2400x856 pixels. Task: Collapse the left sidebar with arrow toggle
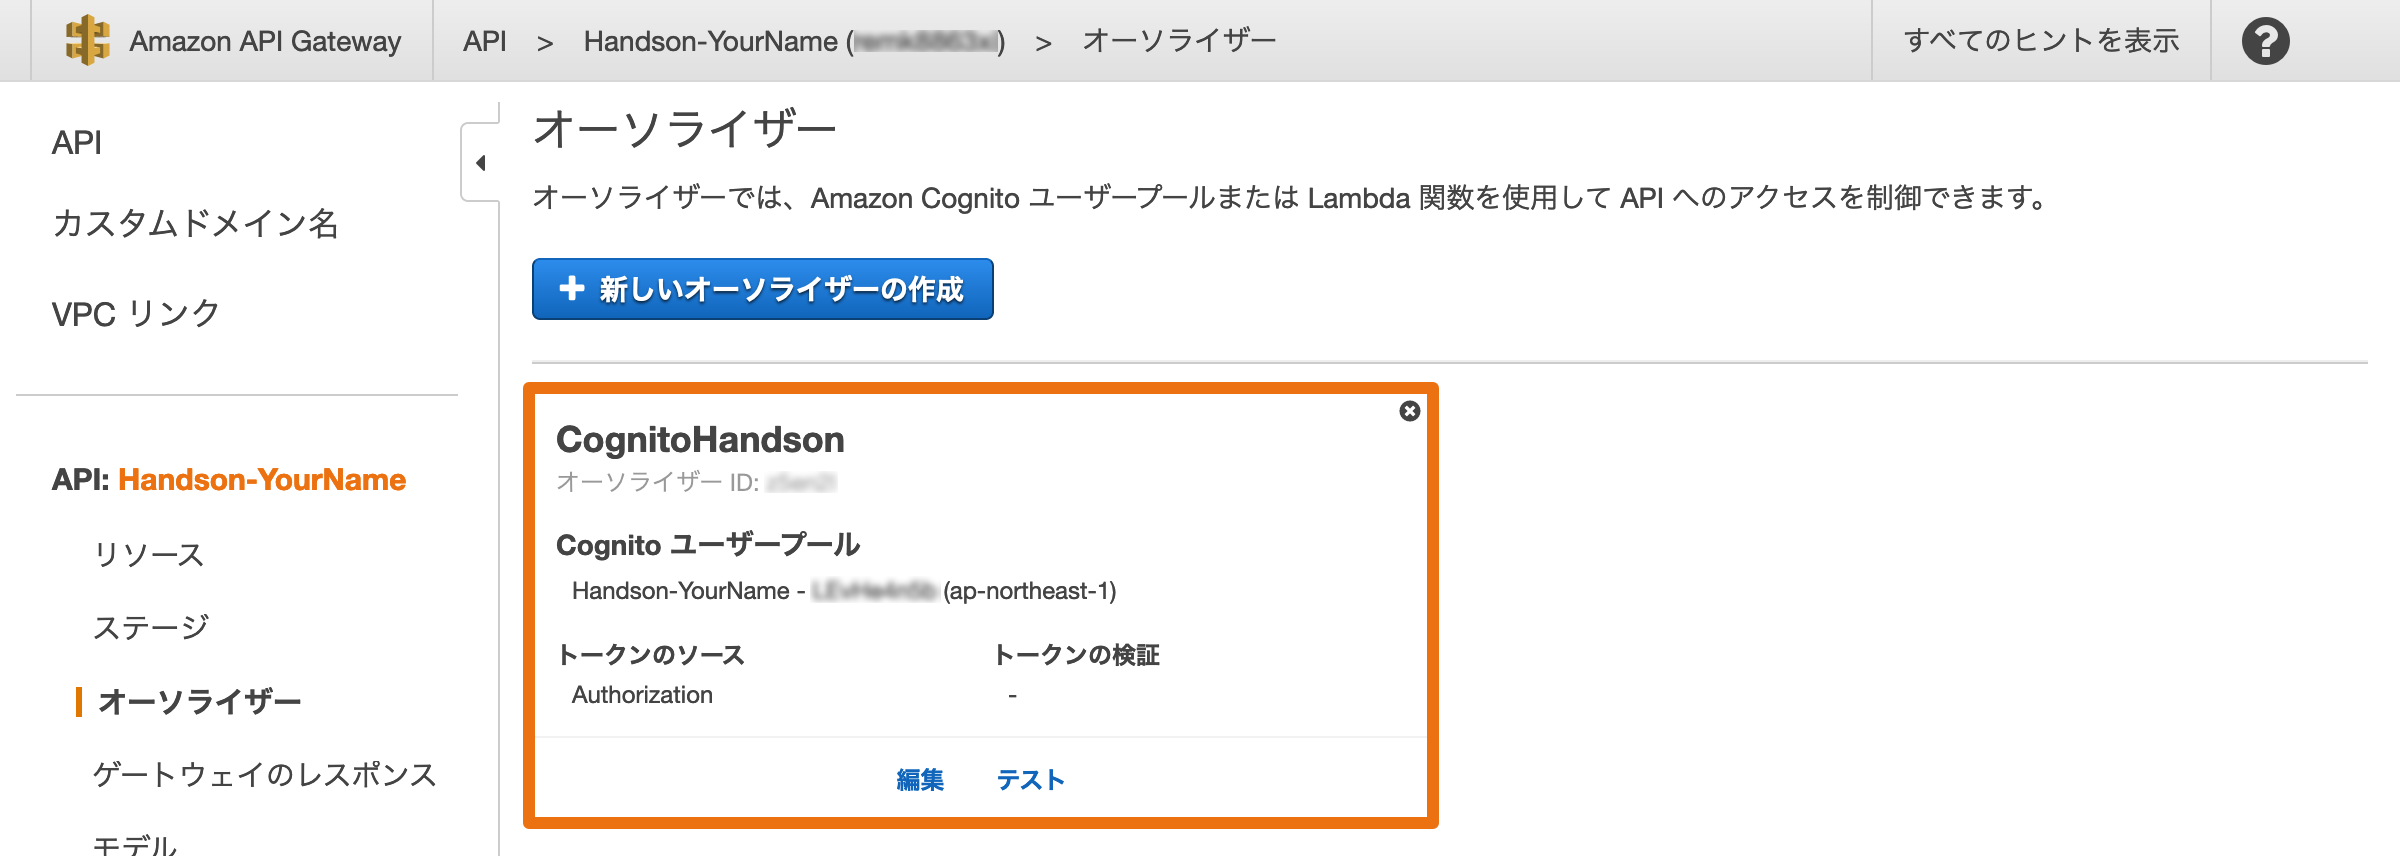(481, 162)
